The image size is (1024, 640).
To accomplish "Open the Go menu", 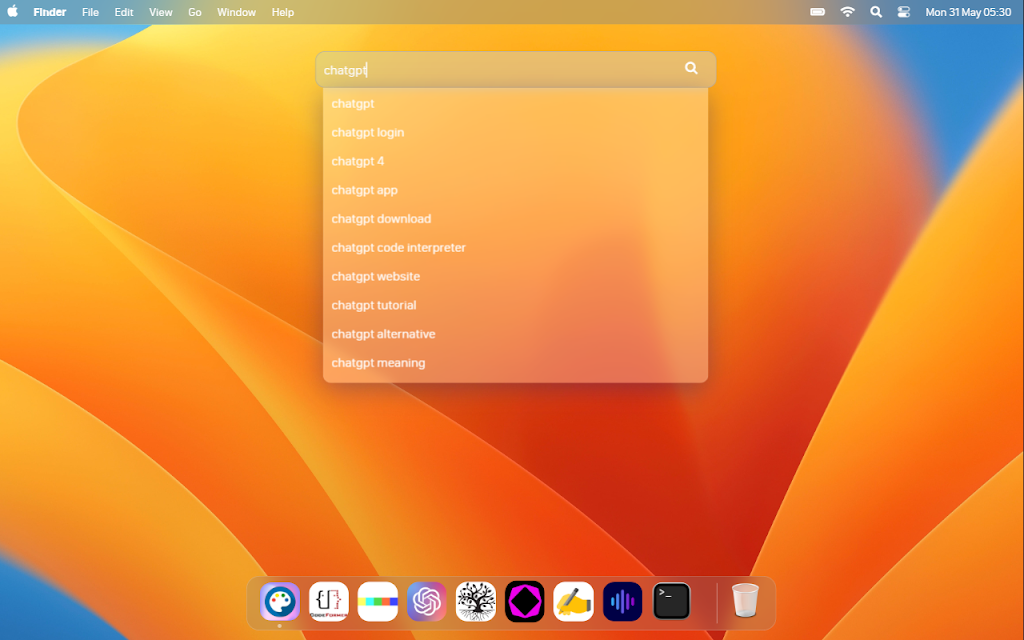I will 195,12.
